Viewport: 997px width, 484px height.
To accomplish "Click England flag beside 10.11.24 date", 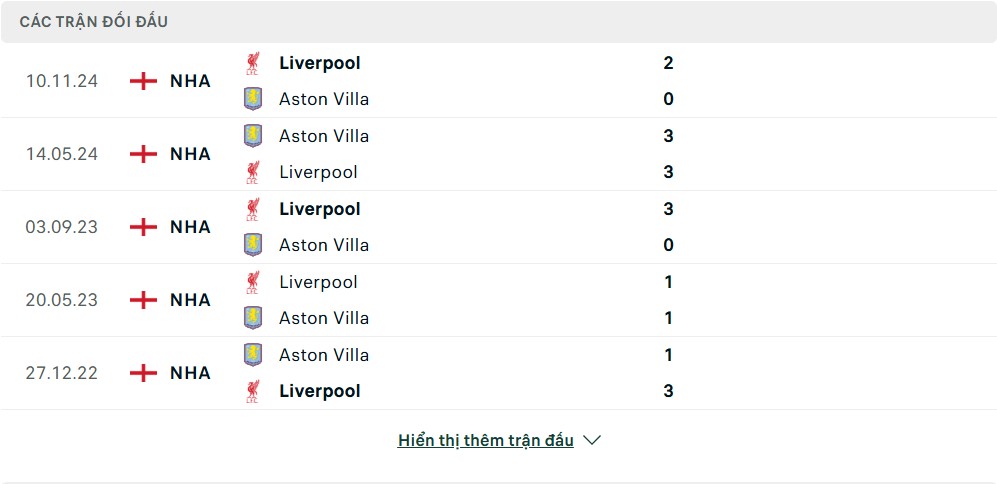I will point(144,81).
